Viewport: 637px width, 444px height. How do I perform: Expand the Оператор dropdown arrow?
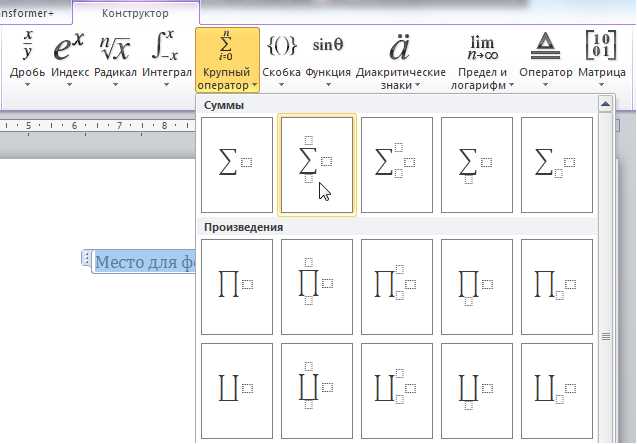tap(546, 84)
